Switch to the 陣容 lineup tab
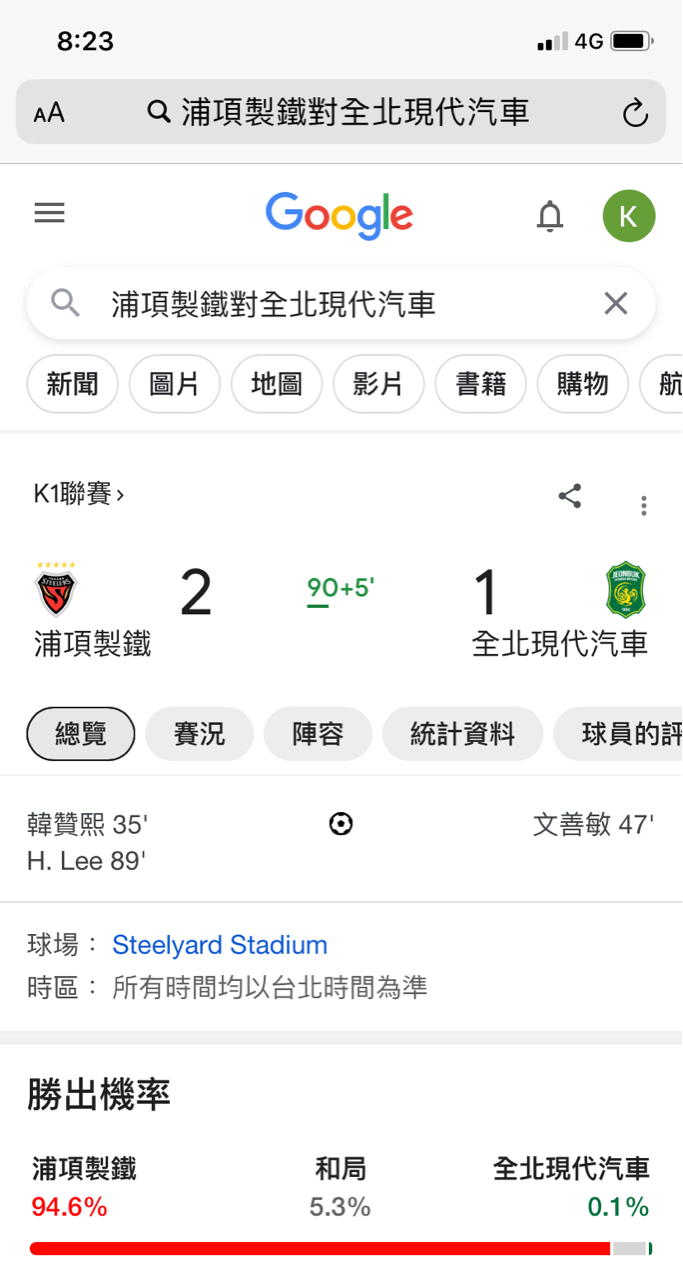Screen dimensions: 683x1280 tap(317, 734)
